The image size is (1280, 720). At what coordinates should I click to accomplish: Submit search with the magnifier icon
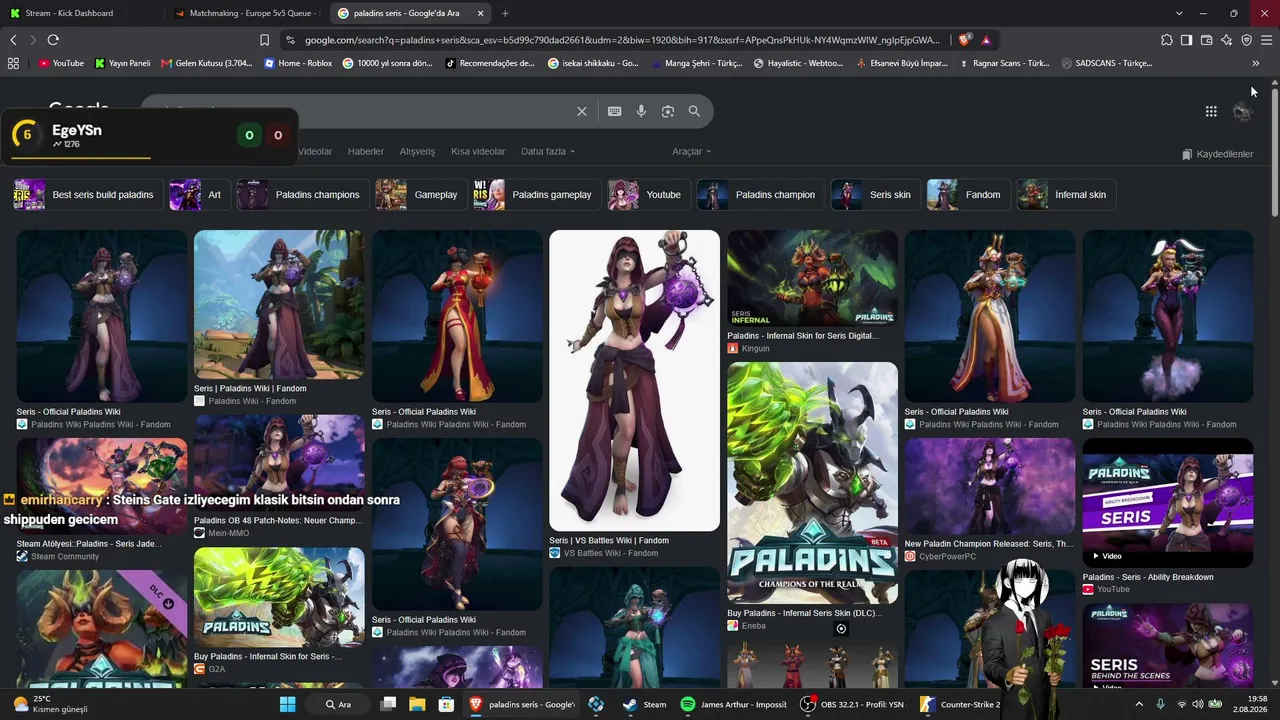click(694, 111)
